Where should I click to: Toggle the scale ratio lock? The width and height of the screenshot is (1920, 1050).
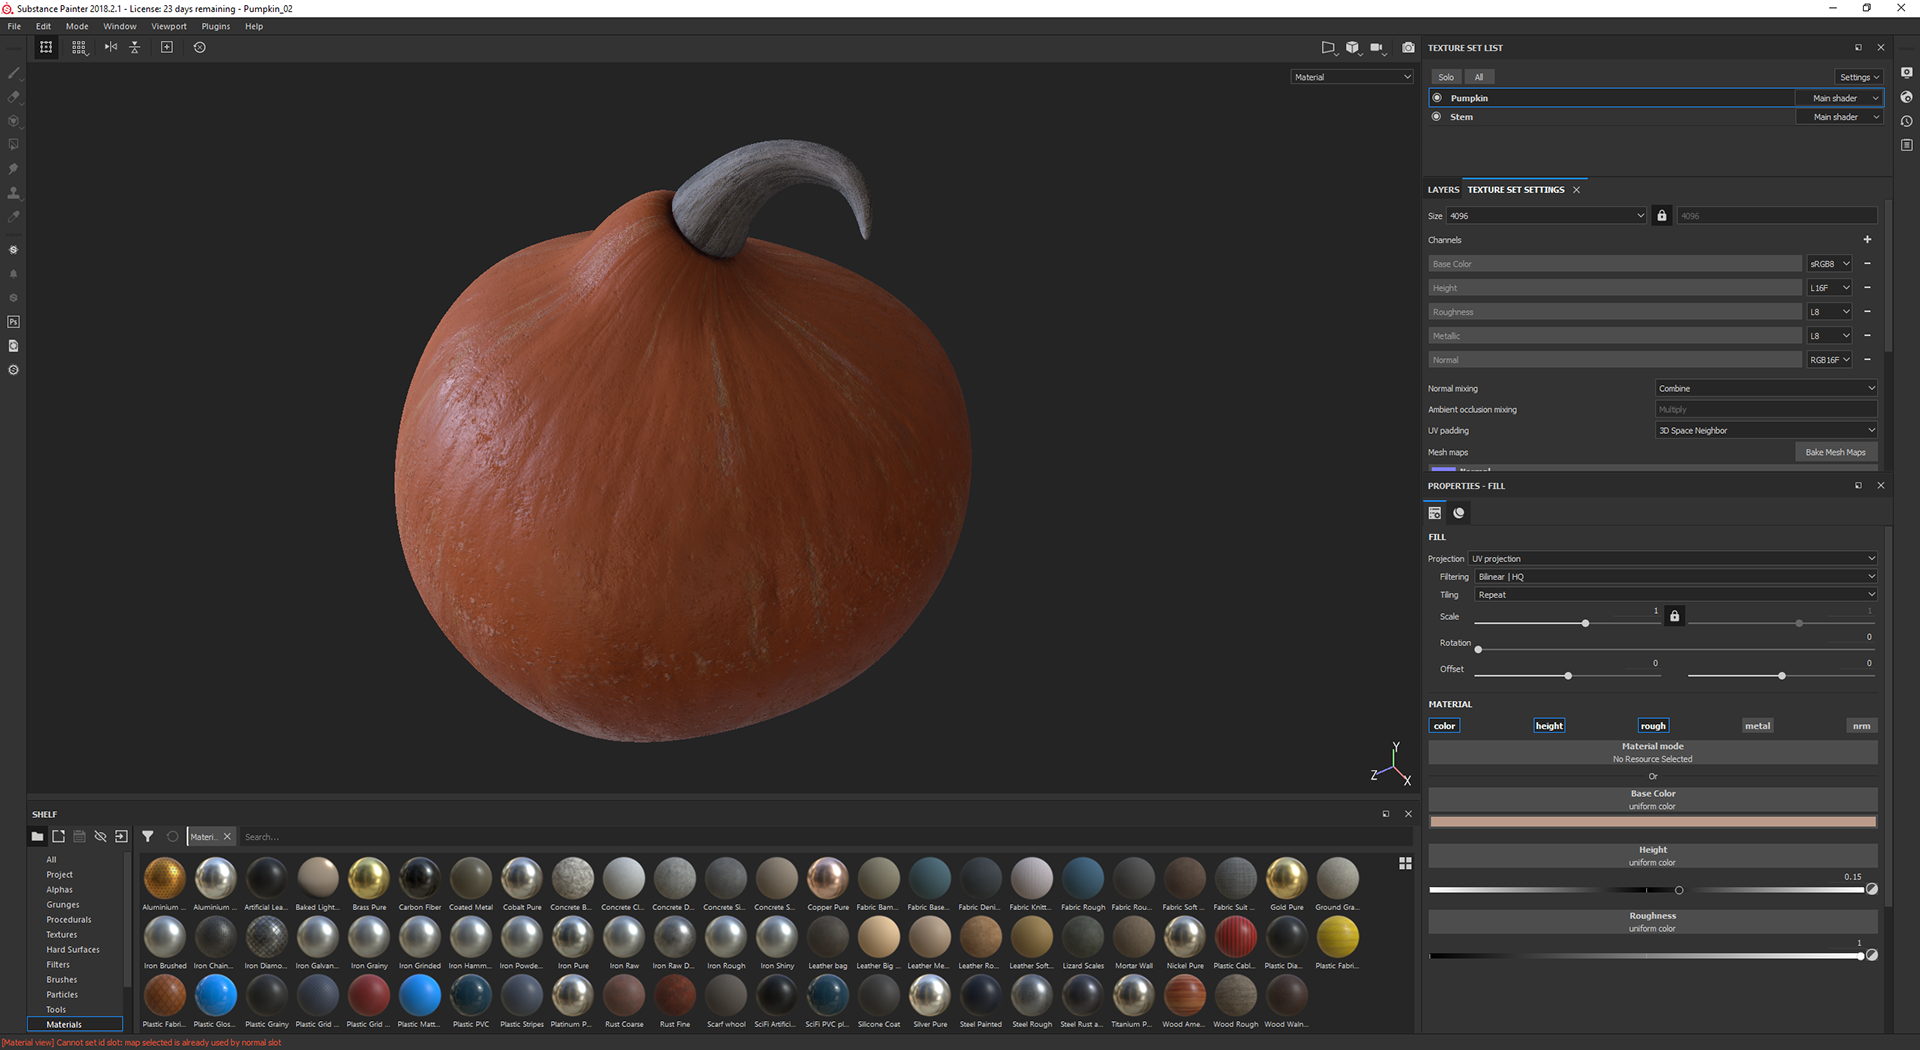[x=1675, y=616]
